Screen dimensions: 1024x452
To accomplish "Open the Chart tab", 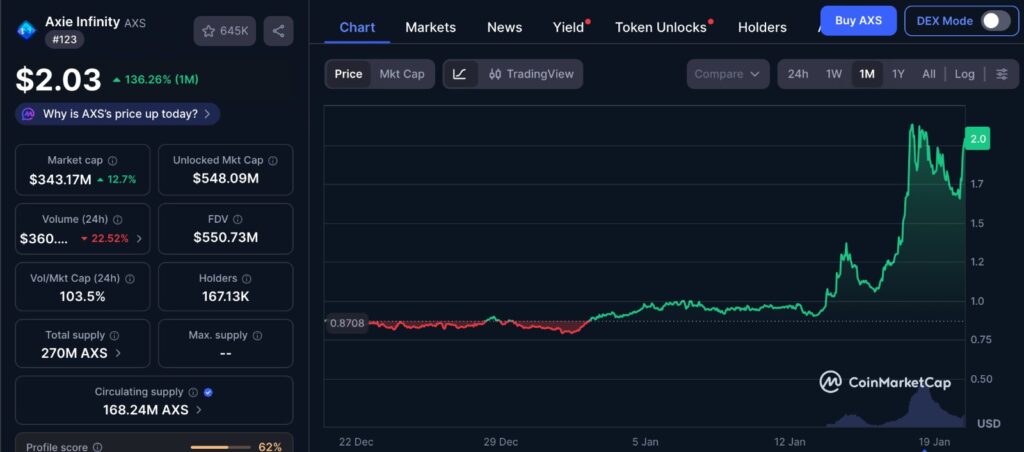I will tap(357, 27).
